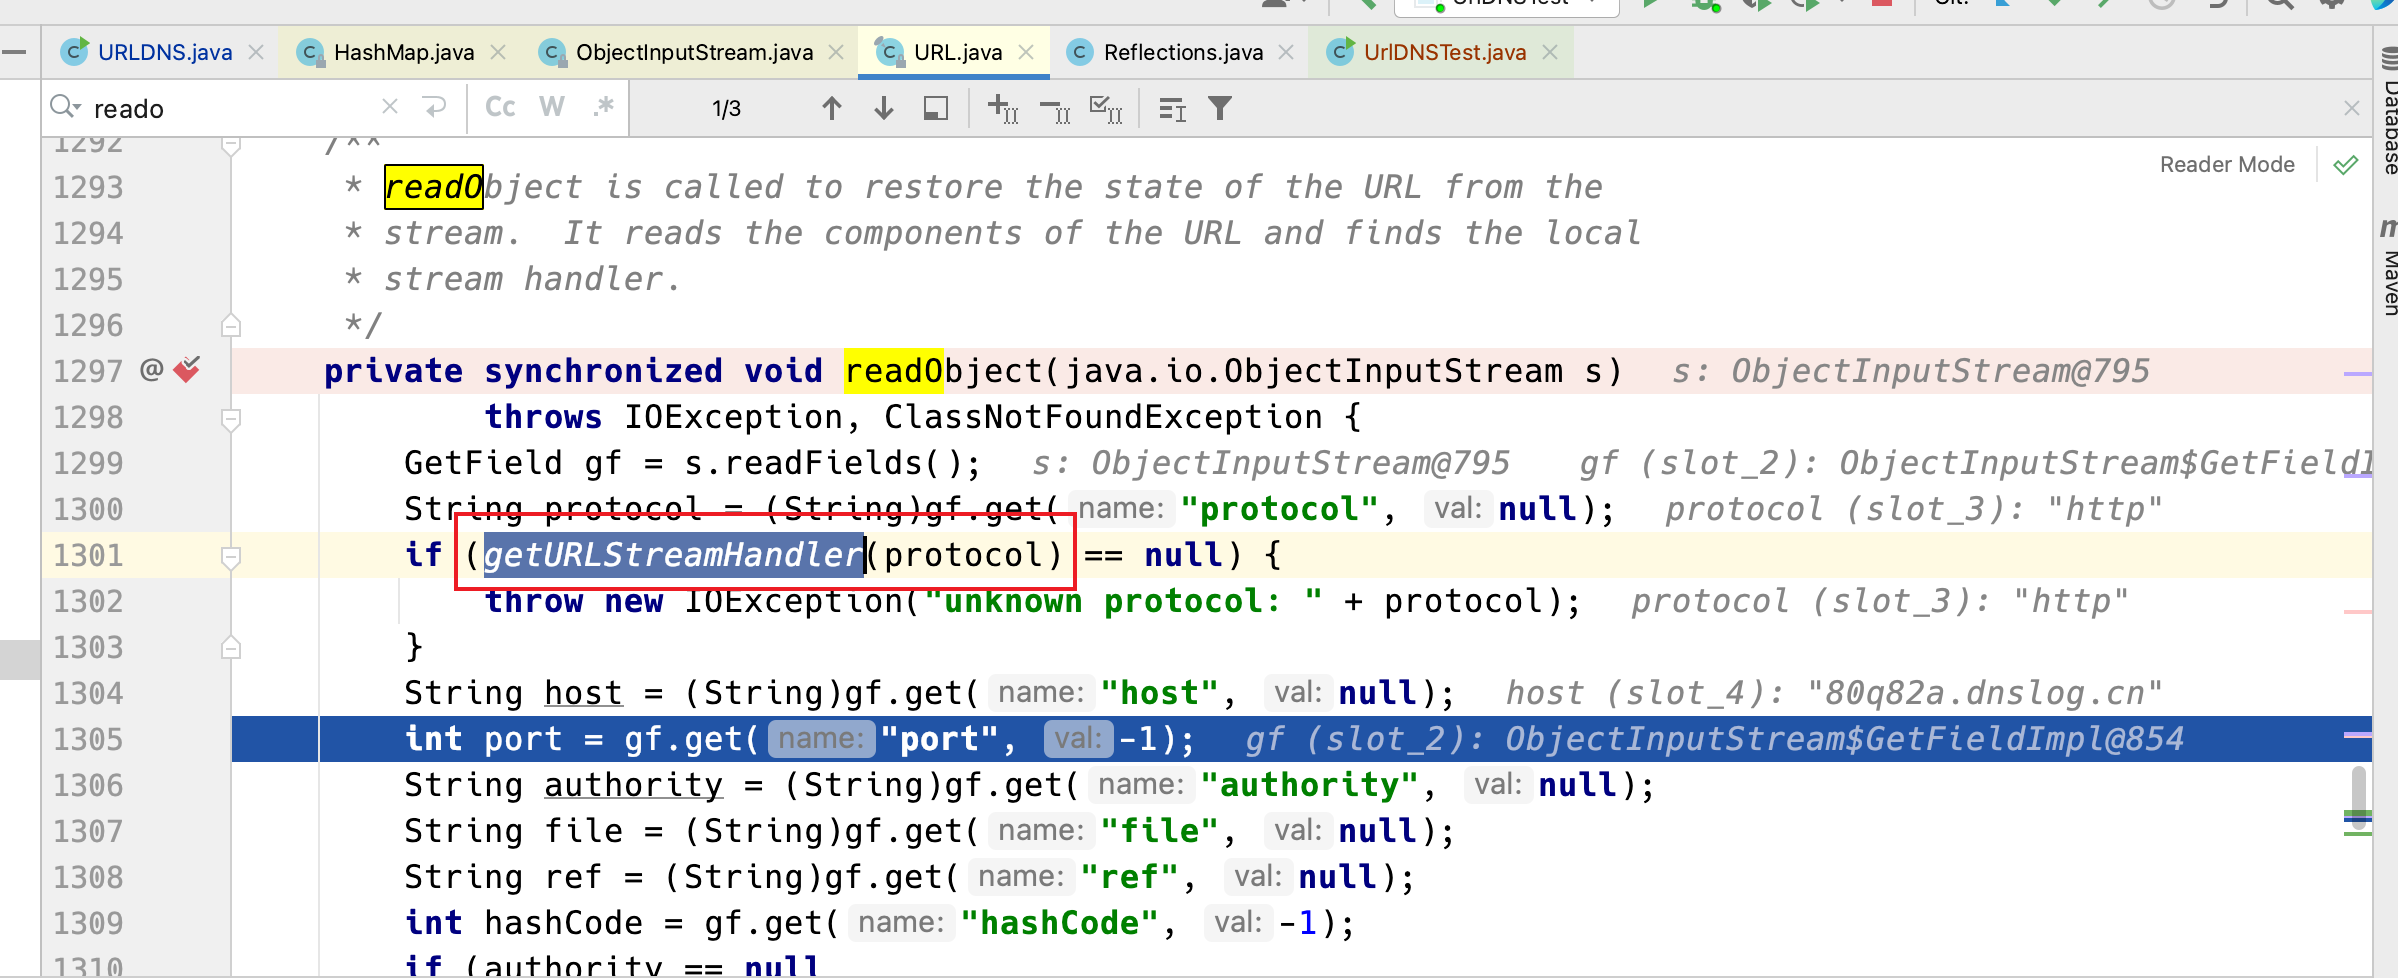Toggle Match Case (Cc) option
This screenshot has height=978, width=2398.
pyautogui.click(x=500, y=107)
